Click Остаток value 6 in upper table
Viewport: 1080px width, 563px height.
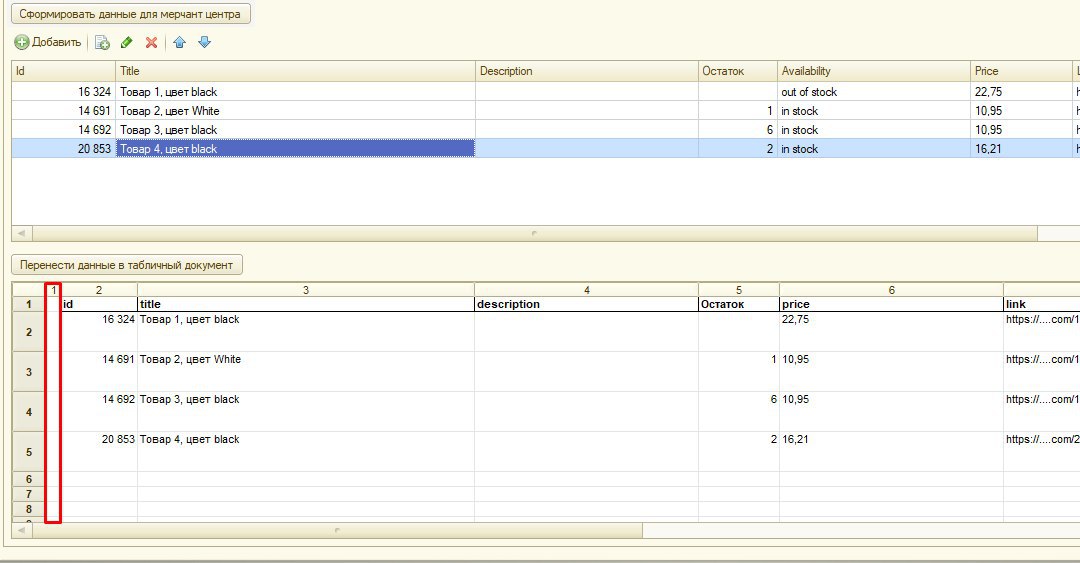click(x=738, y=130)
